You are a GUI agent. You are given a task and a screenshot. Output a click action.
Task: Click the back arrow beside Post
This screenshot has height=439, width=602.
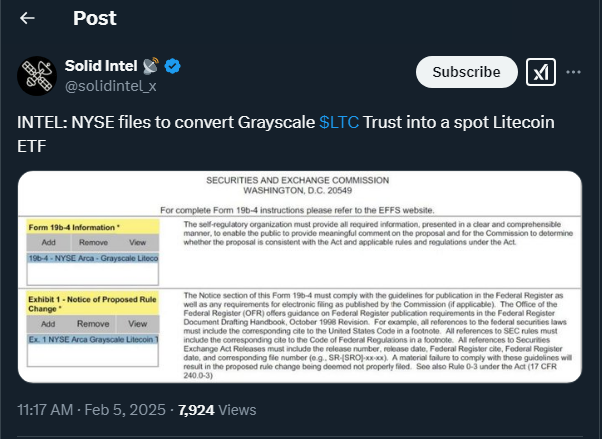pyautogui.click(x=27, y=18)
